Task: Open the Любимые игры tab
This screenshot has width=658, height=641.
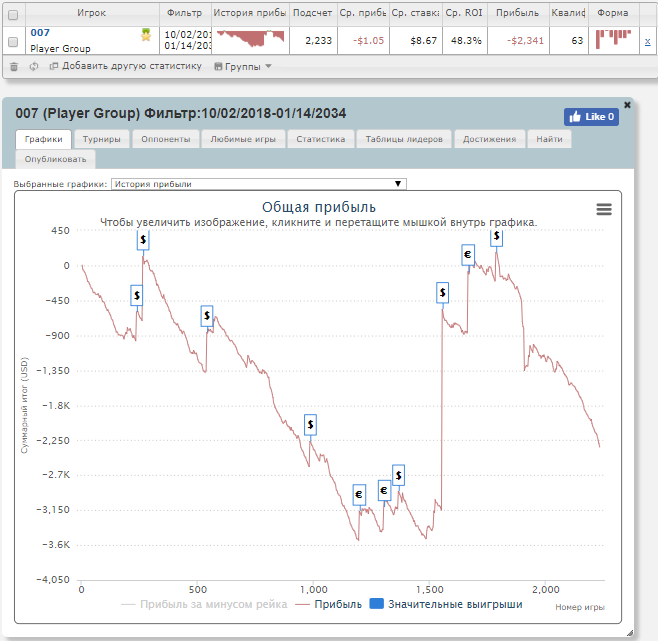Action: point(243,139)
